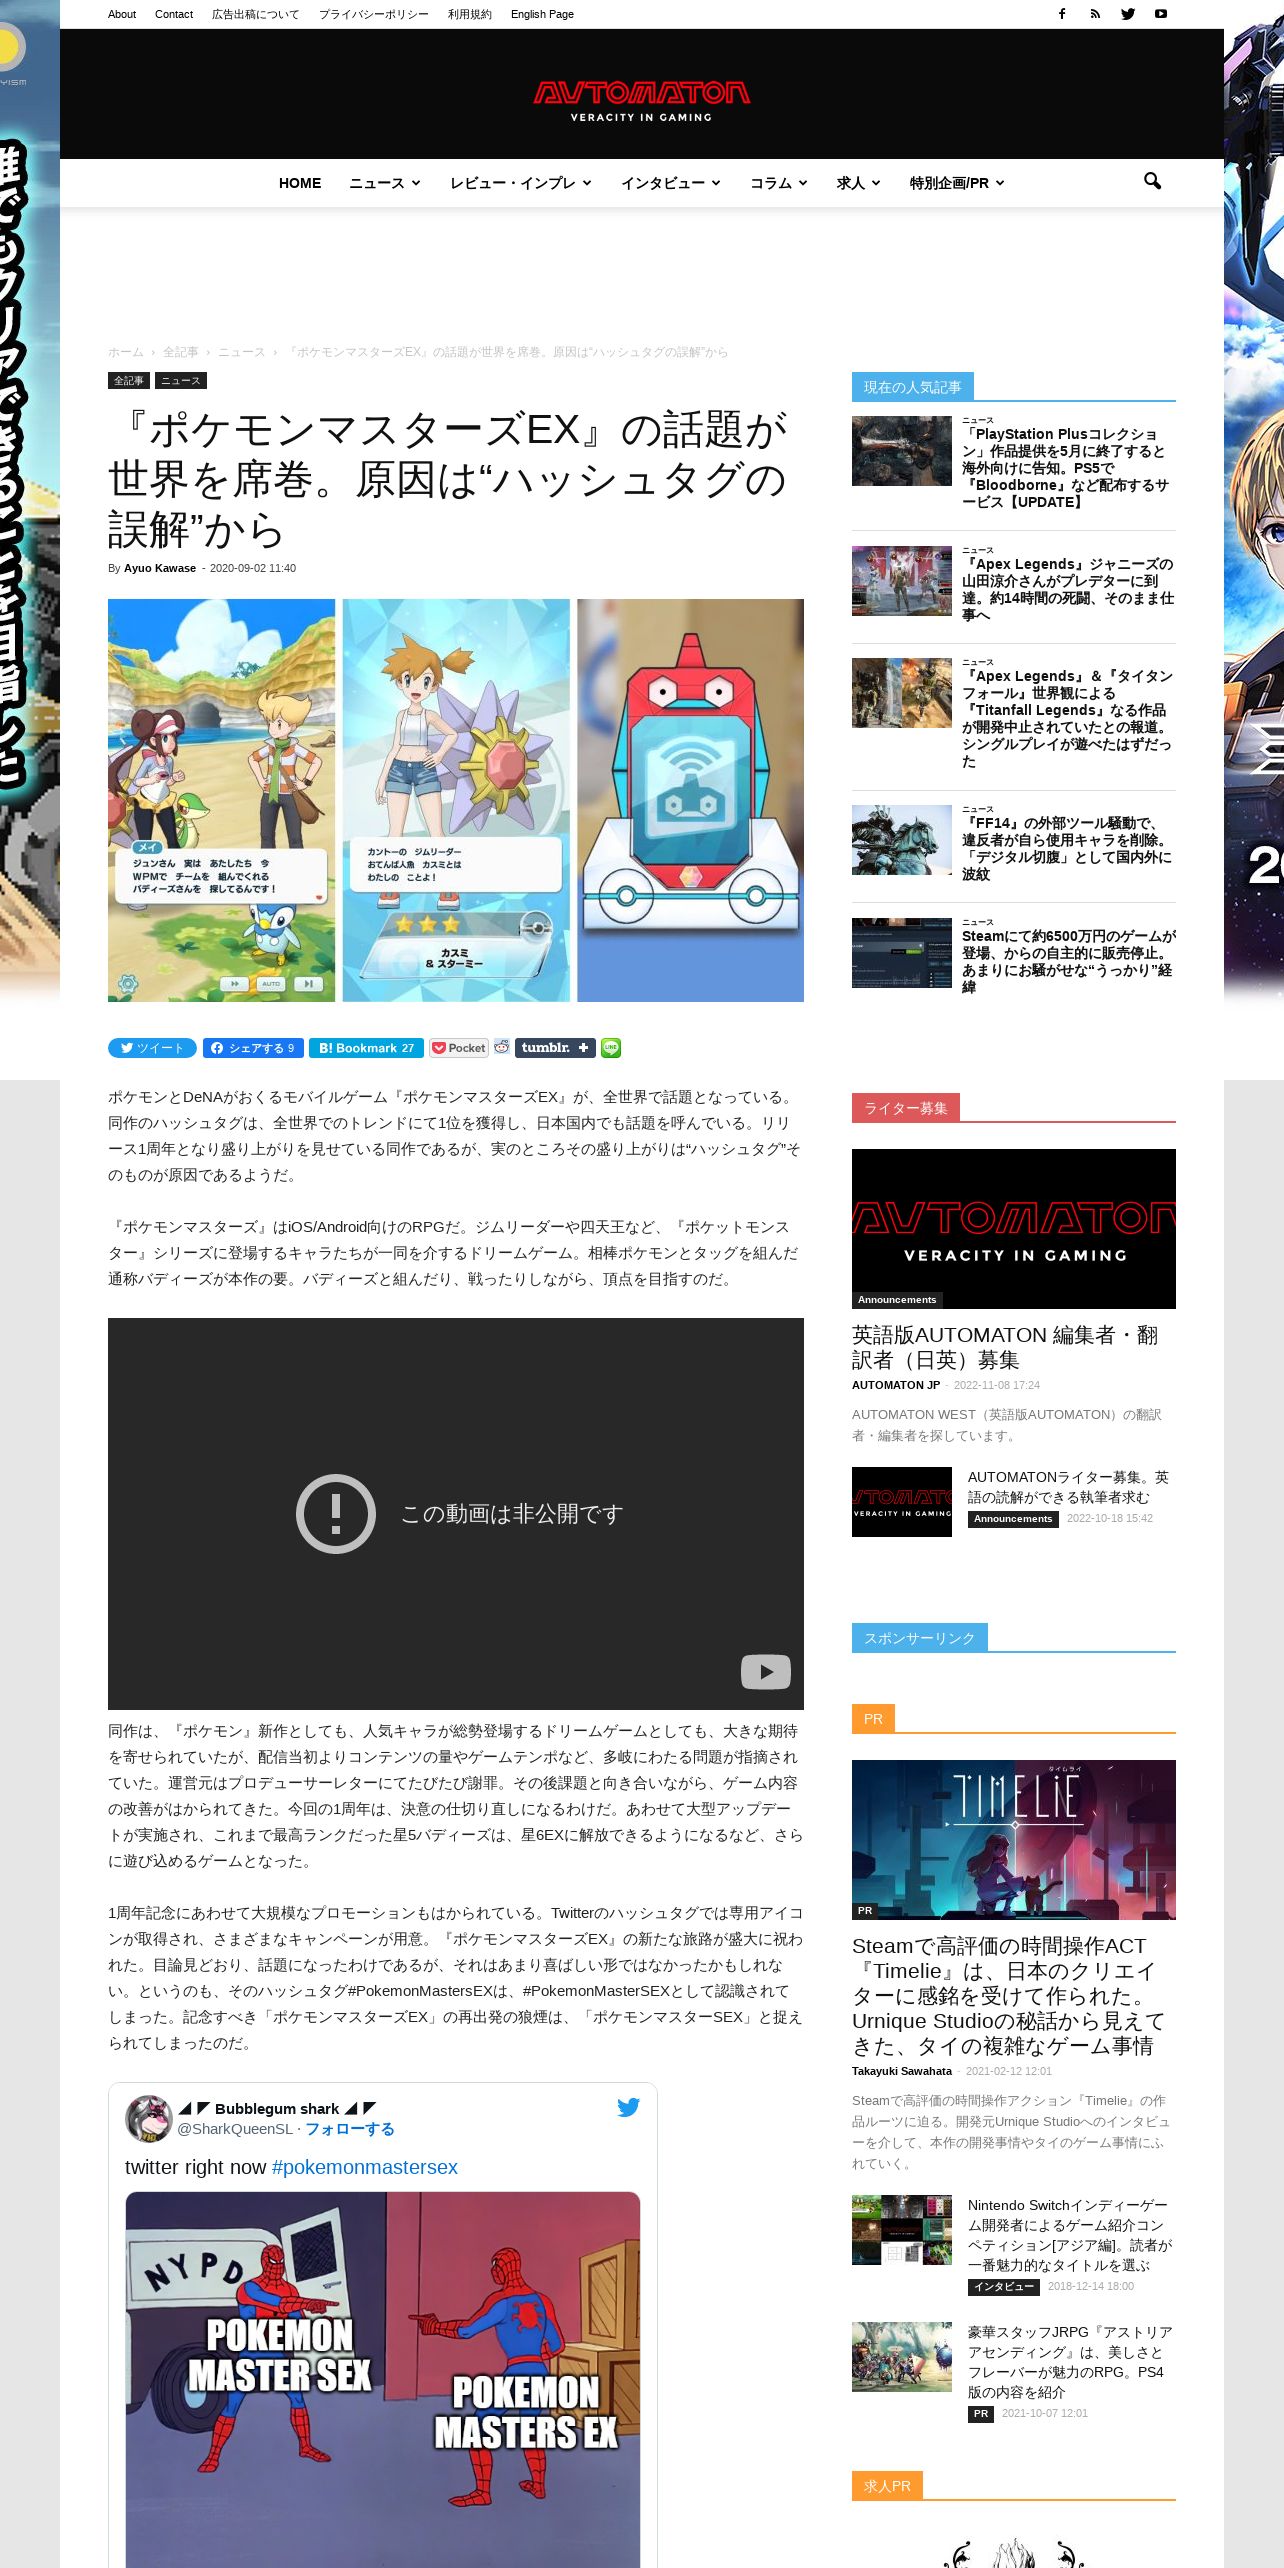Open FF14 article thumbnail
The width and height of the screenshot is (1284, 2568).
pyautogui.click(x=902, y=840)
